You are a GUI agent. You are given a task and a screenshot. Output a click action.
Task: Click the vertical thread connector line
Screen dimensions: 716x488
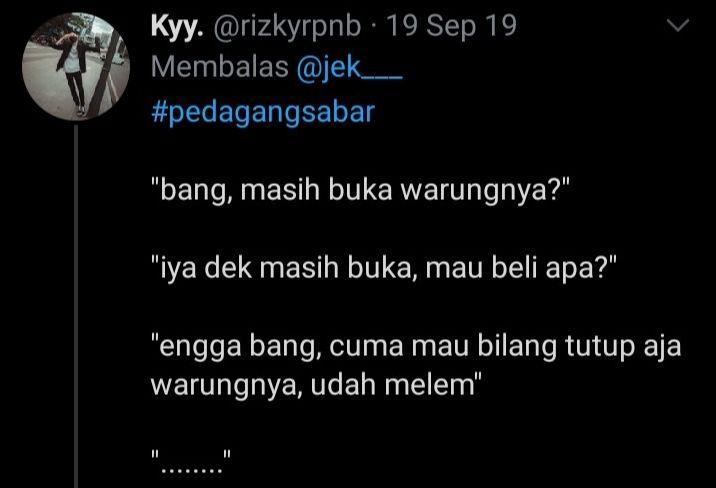(76, 306)
